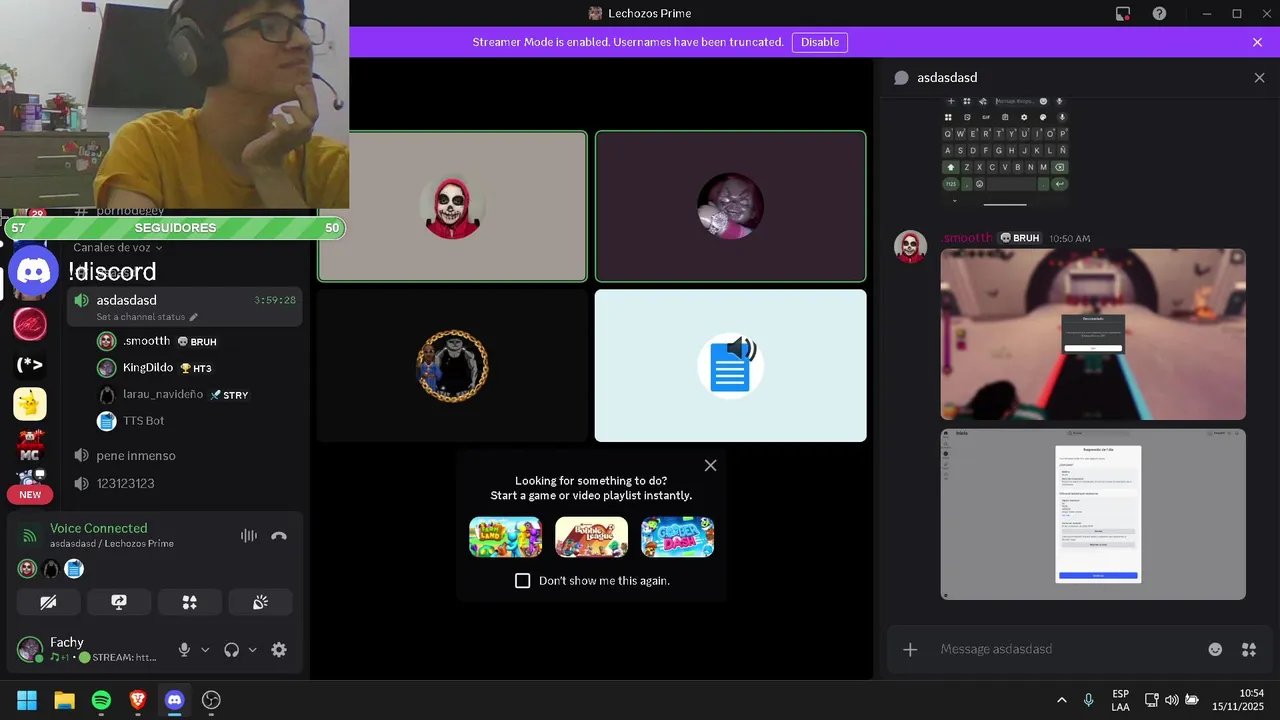Open User Settings gear
This screenshot has height=720, width=1280.
(279, 650)
